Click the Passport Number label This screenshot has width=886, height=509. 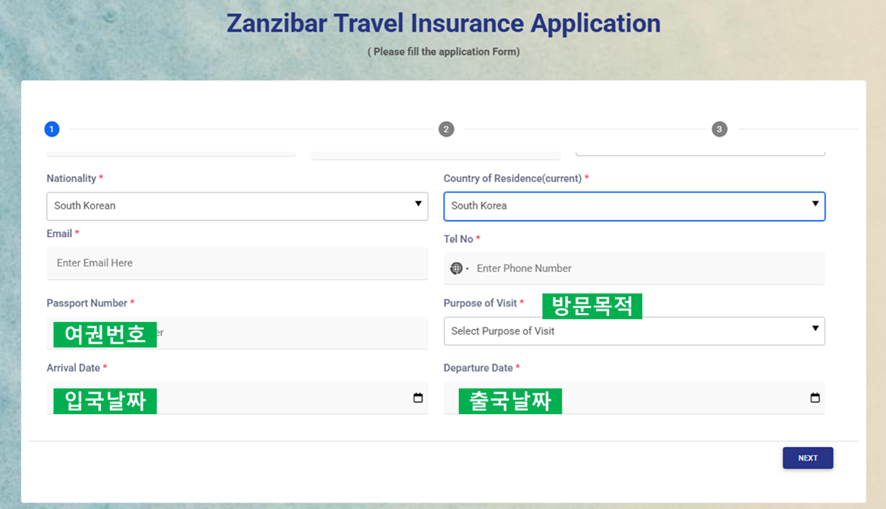pos(87,303)
